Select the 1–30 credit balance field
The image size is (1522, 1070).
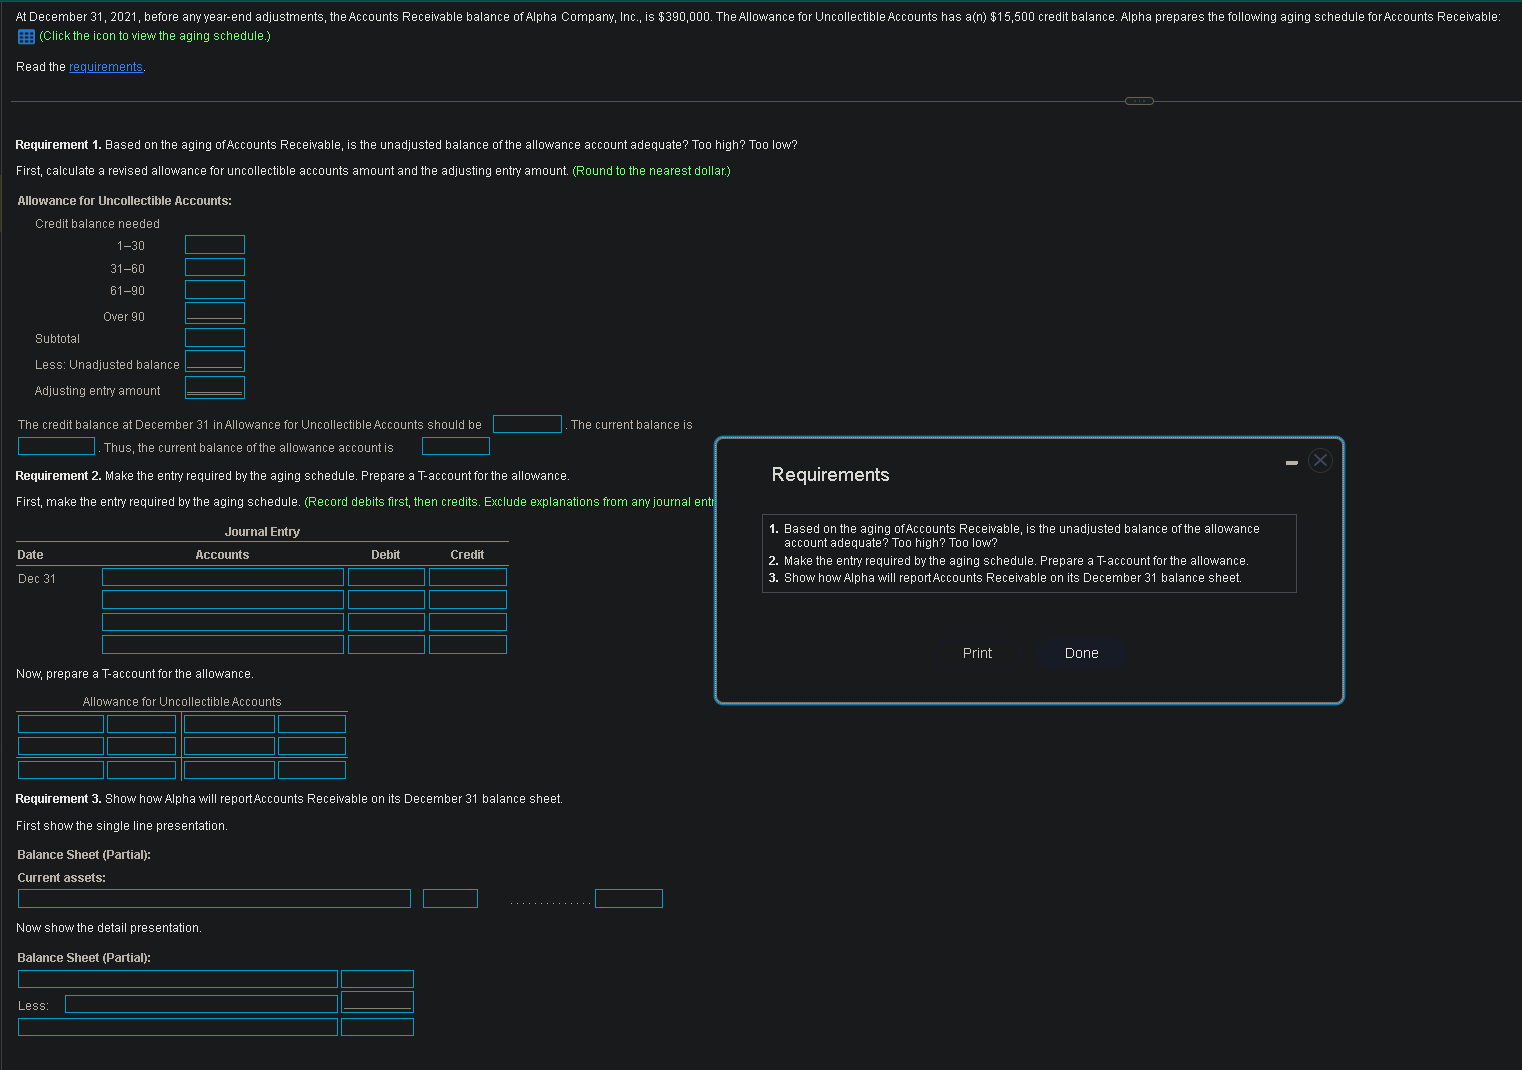click(215, 245)
